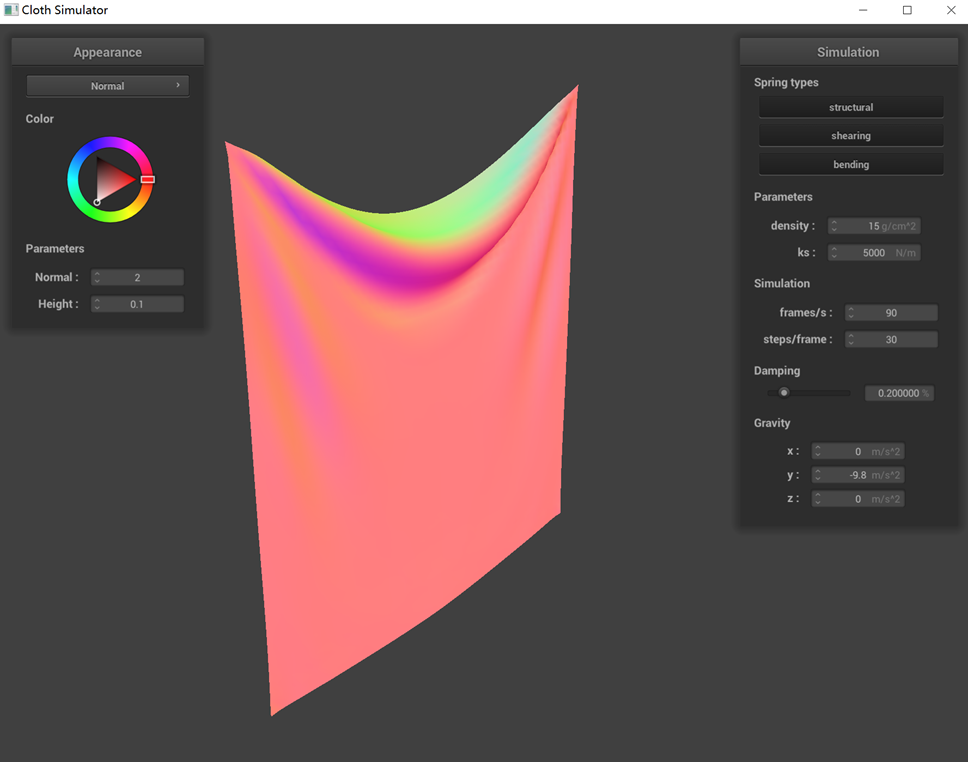Open the Normal shader dropdown
The height and width of the screenshot is (762, 968).
[x=107, y=86]
